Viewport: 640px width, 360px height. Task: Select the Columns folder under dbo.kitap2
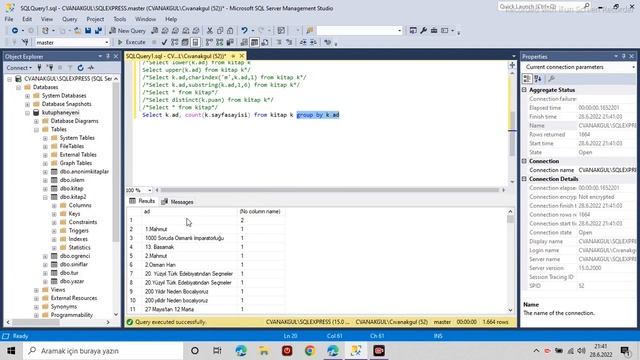click(x=80, y=205)
